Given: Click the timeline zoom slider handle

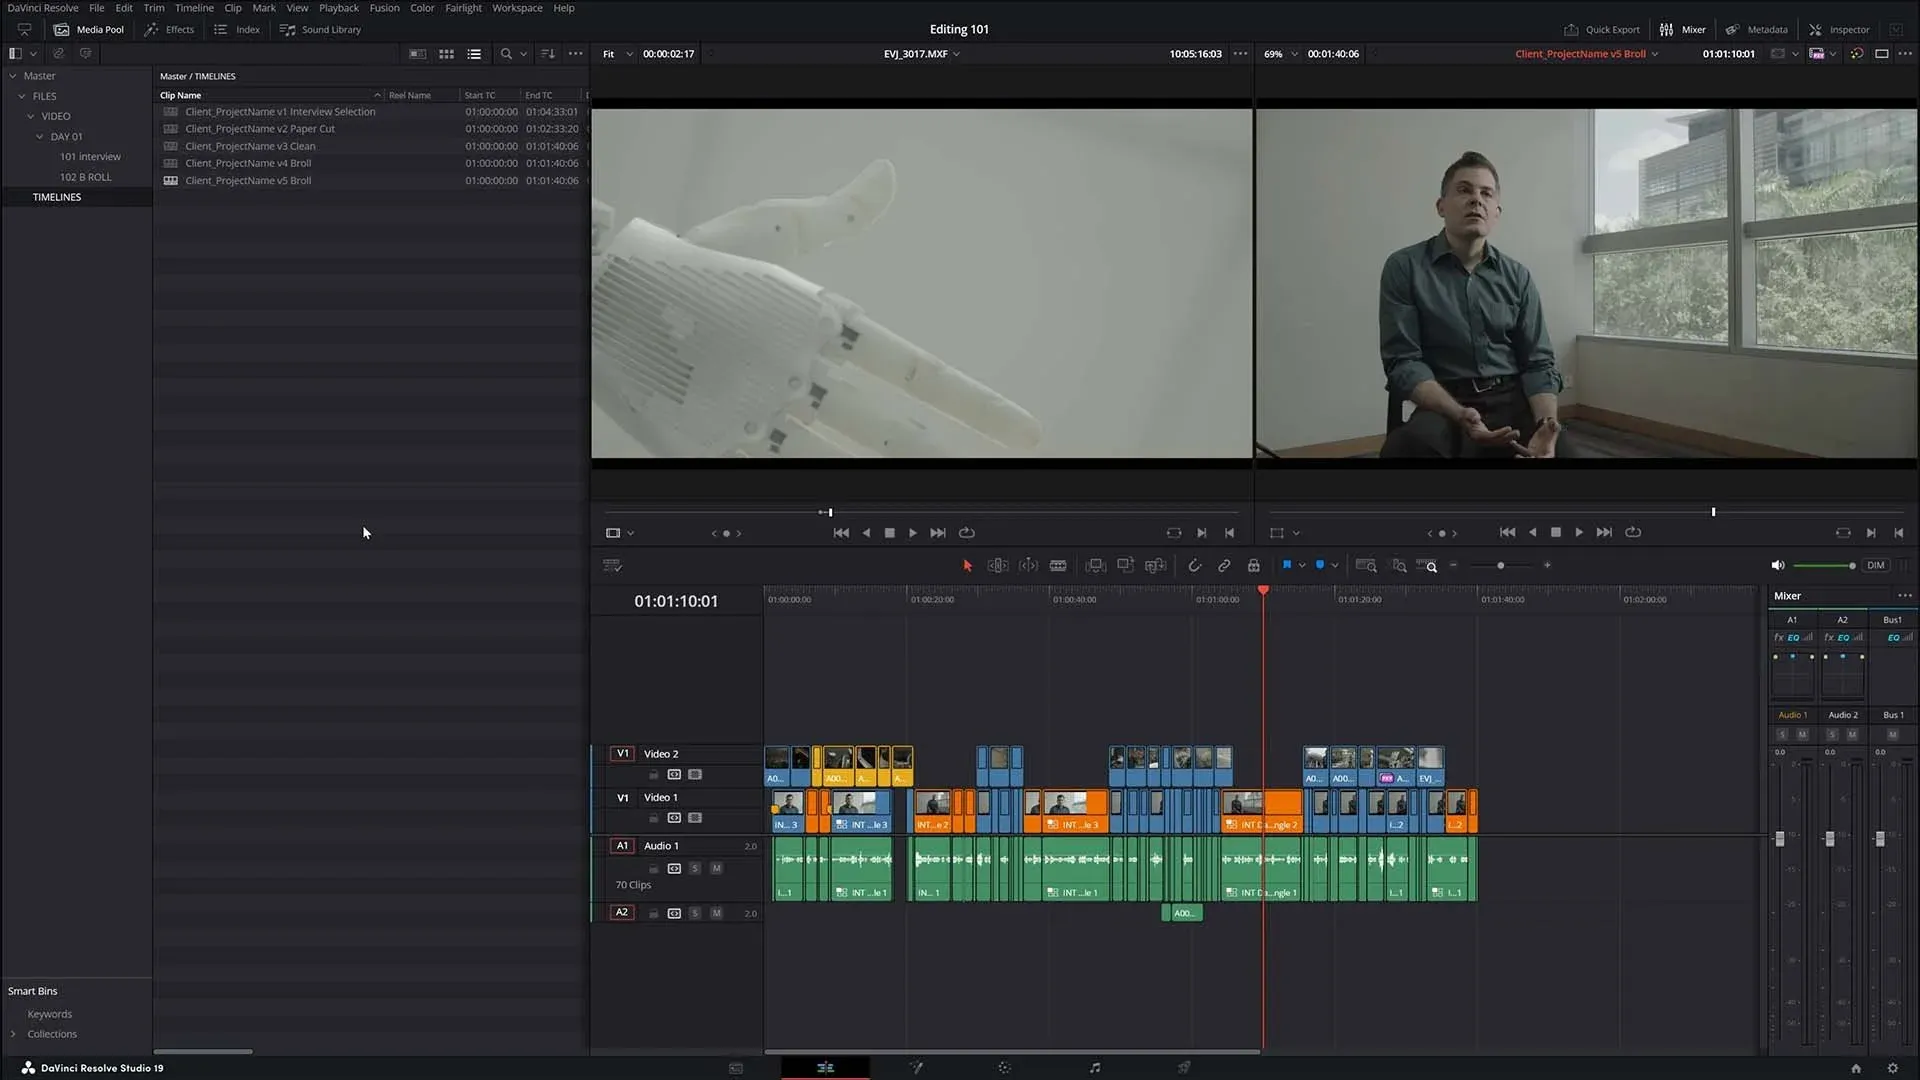Looking at the screenshot, I should (1500, 566).
